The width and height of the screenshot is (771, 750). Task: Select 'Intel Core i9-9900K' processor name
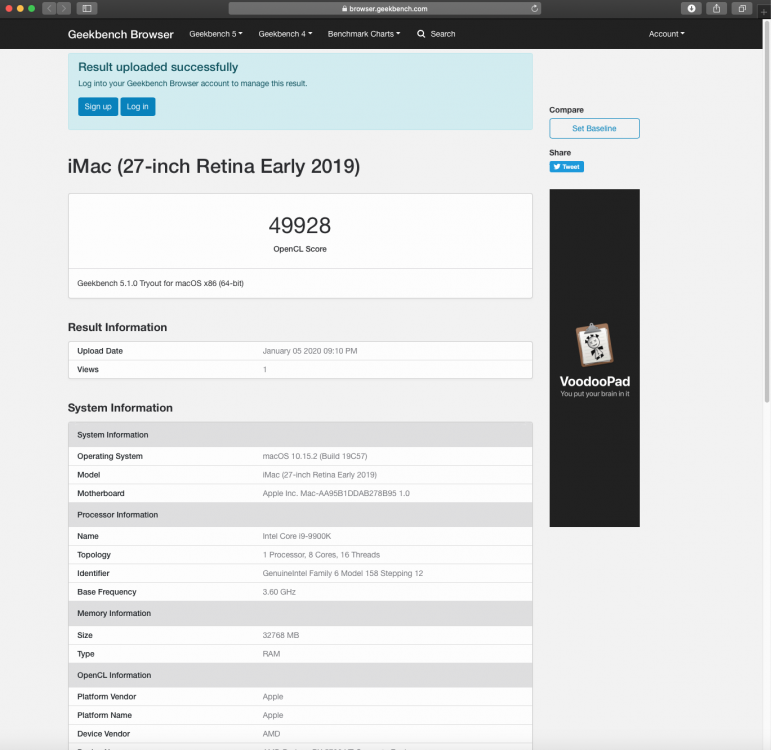[x=297, y=536]
